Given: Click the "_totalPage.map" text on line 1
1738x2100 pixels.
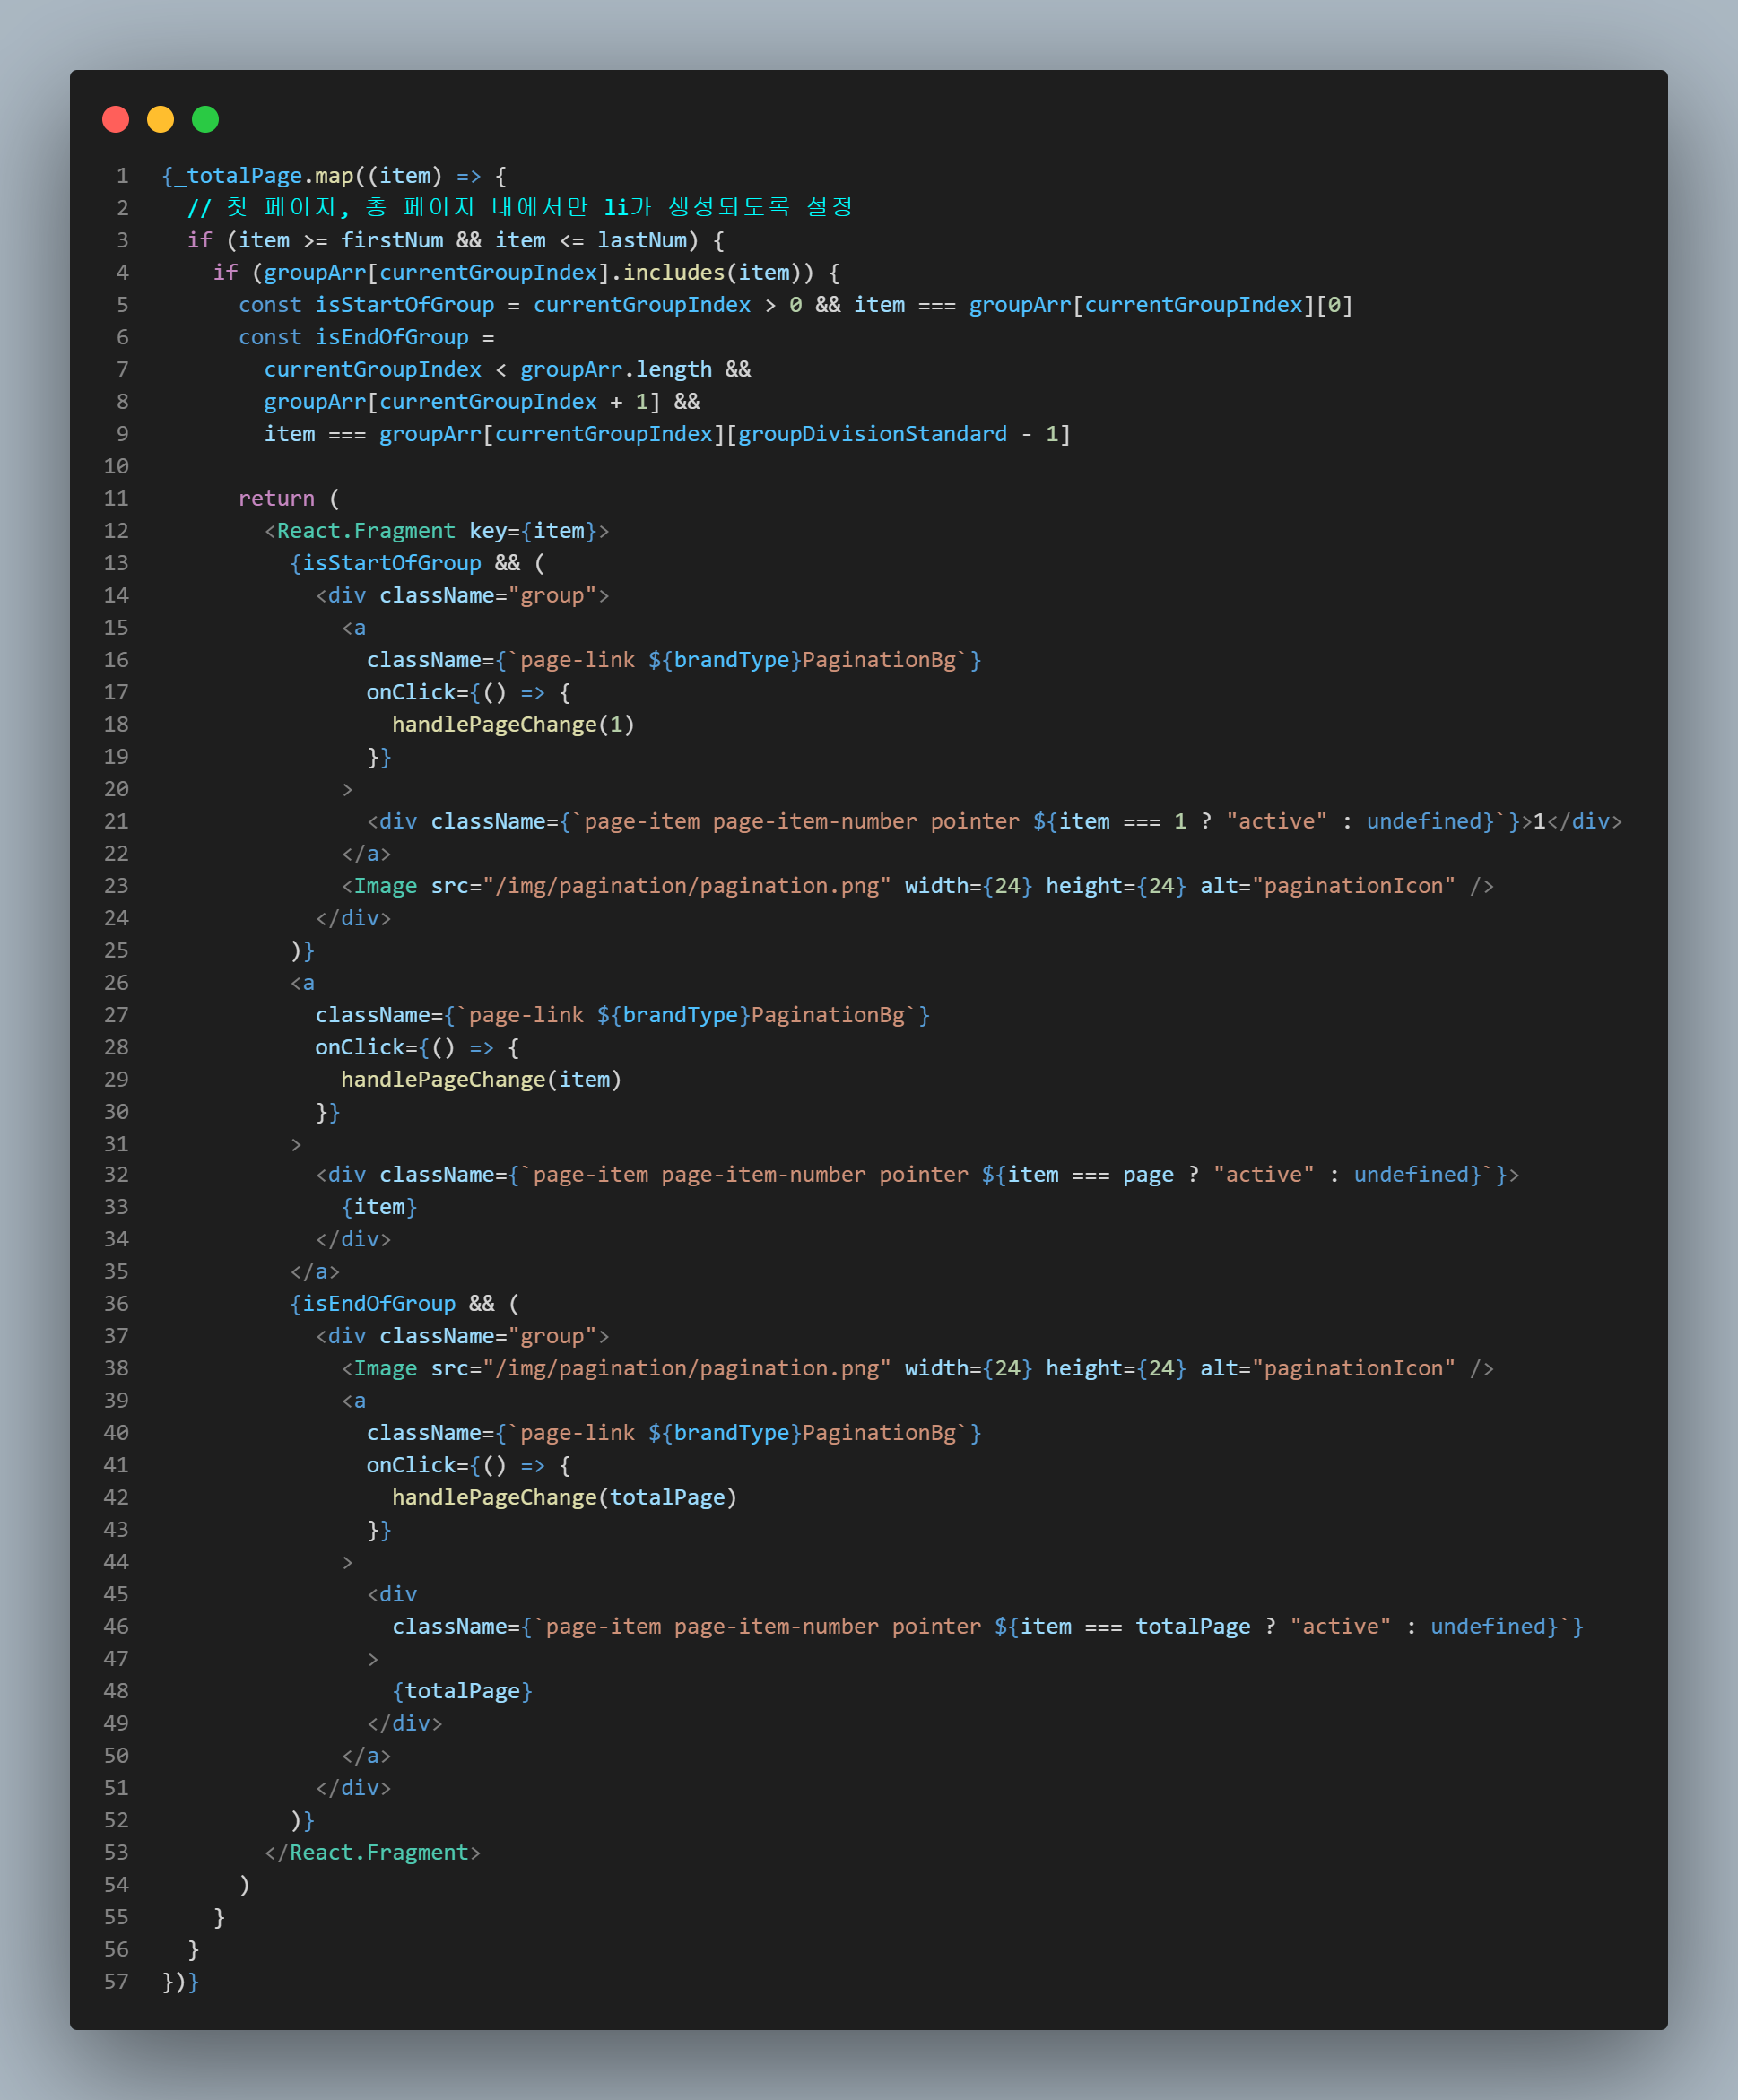Looking at the screenshot, I should click(x=264, y=176).
